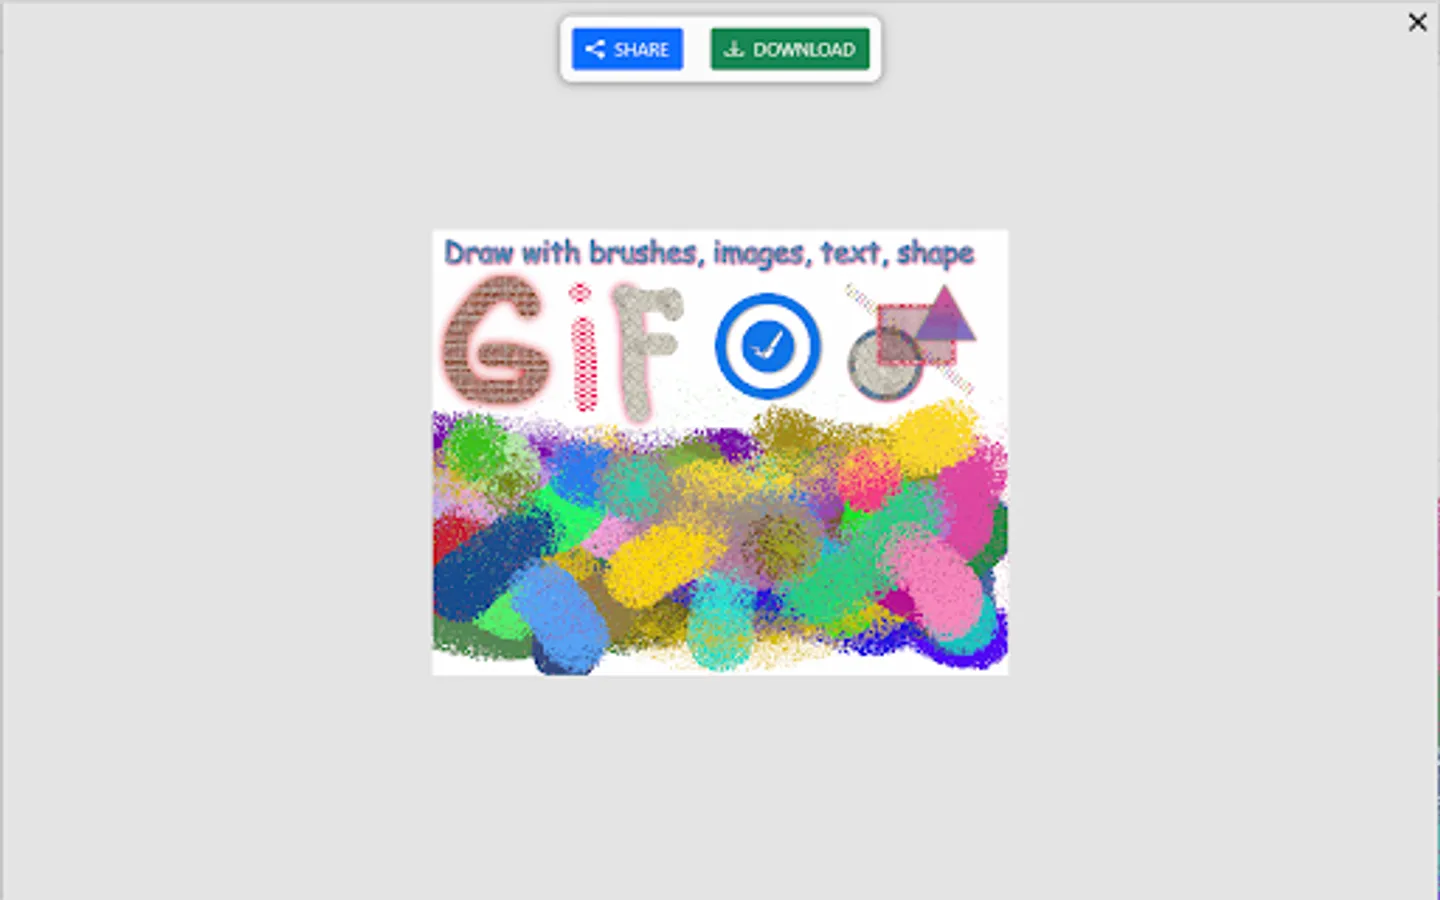Click the share icon inside SHARE button
Screen dimensions: 1440x900
(x=595, y=49)
